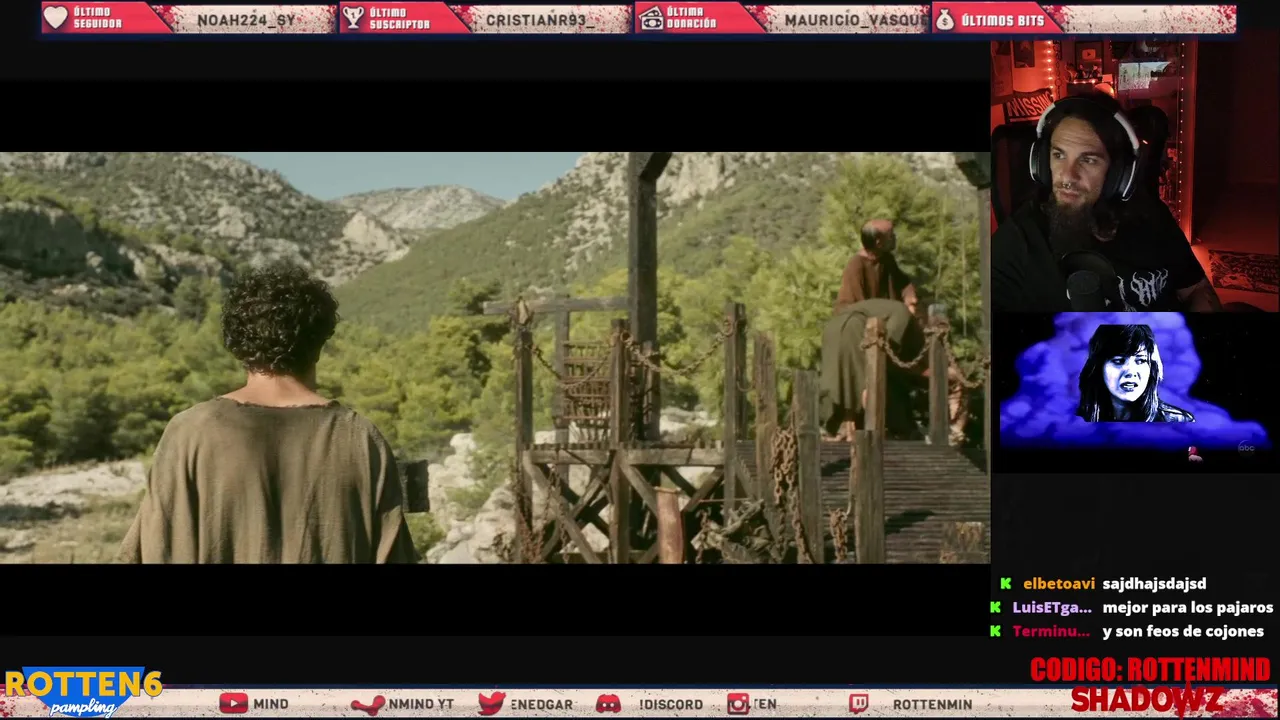1280x720 pixels.
Task: Click the Twitter bird icon
Action: click(491, 704)
